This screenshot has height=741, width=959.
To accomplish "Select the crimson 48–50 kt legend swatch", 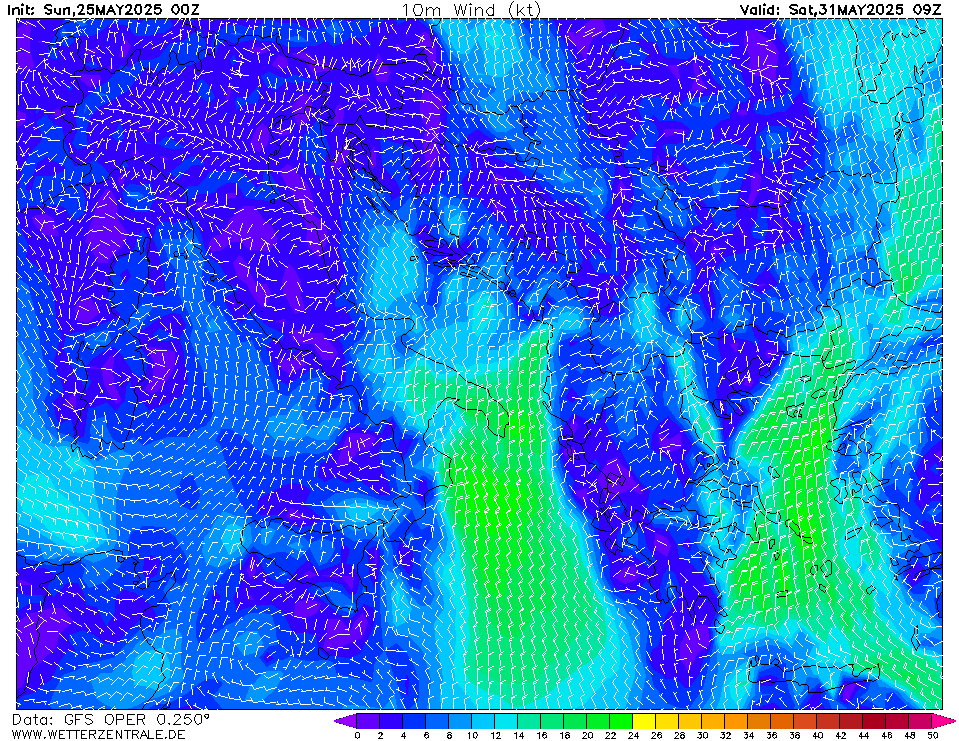I will (921, 721).
